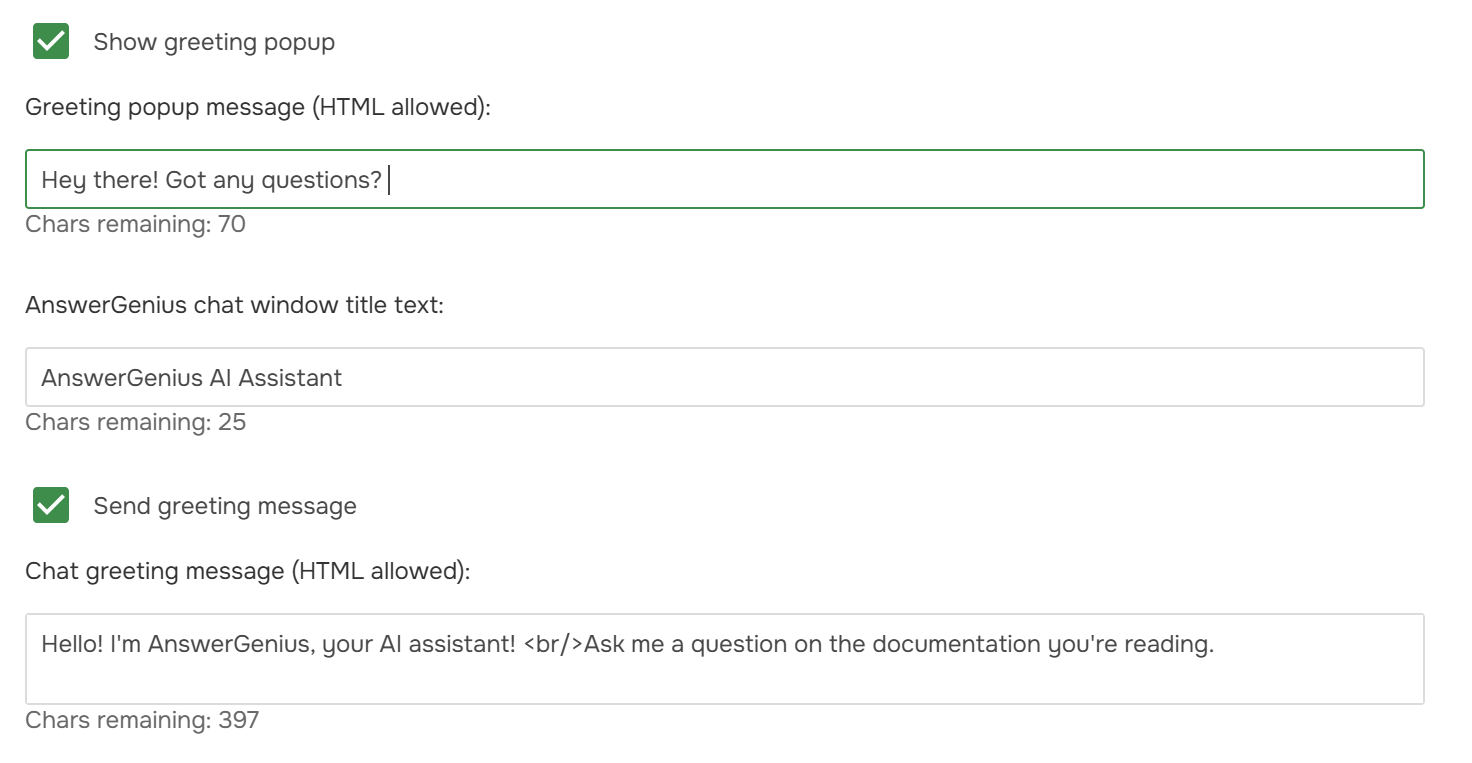Click the green checkmark beside Send greeting message
This screenshot has width=1472, height=763.
[50, 505]
